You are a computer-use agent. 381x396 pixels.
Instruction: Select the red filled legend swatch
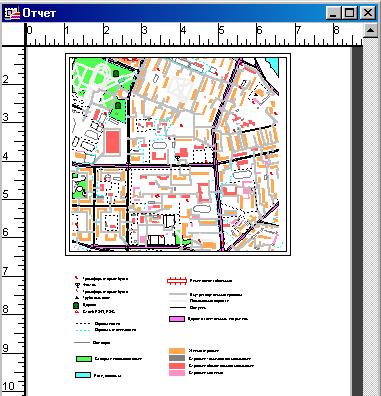click(177, 366)
